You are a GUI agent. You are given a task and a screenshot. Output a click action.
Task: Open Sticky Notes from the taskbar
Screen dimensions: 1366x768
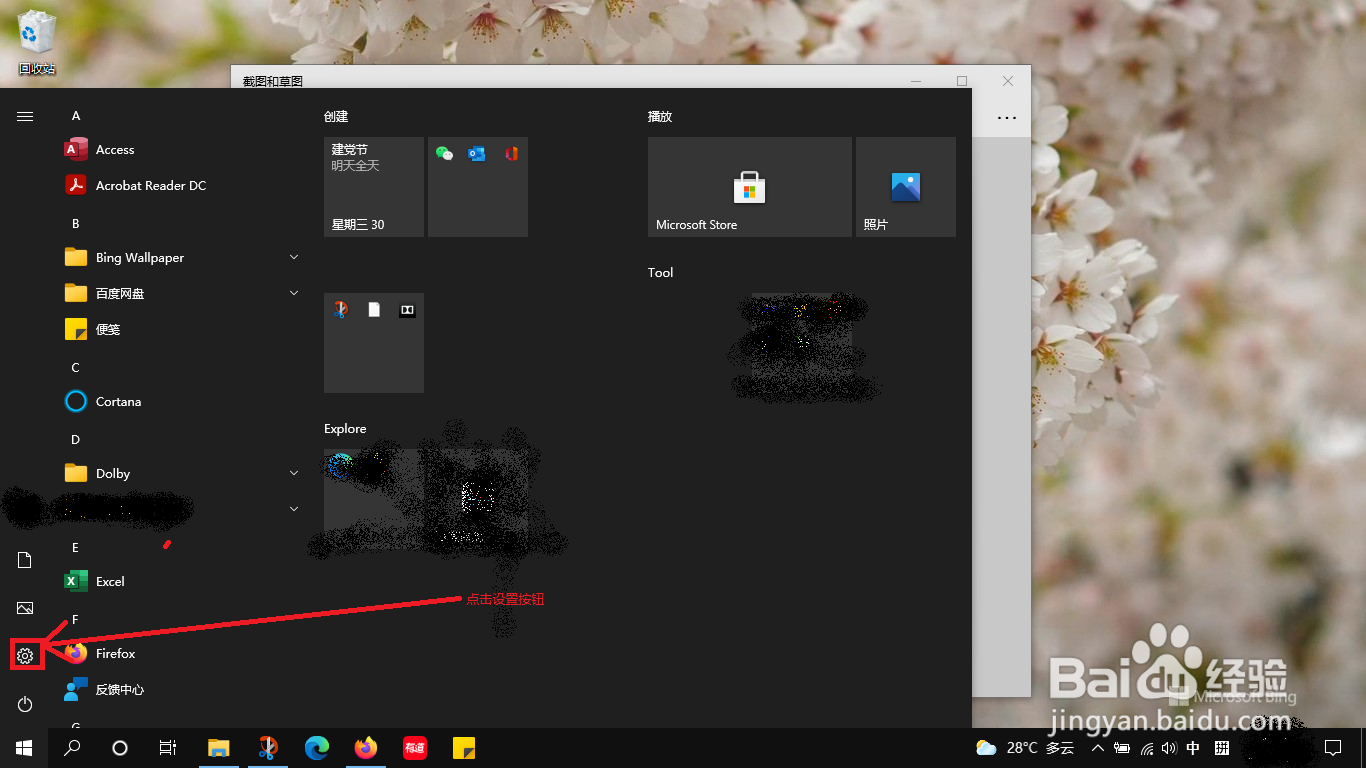click(463, 748)
